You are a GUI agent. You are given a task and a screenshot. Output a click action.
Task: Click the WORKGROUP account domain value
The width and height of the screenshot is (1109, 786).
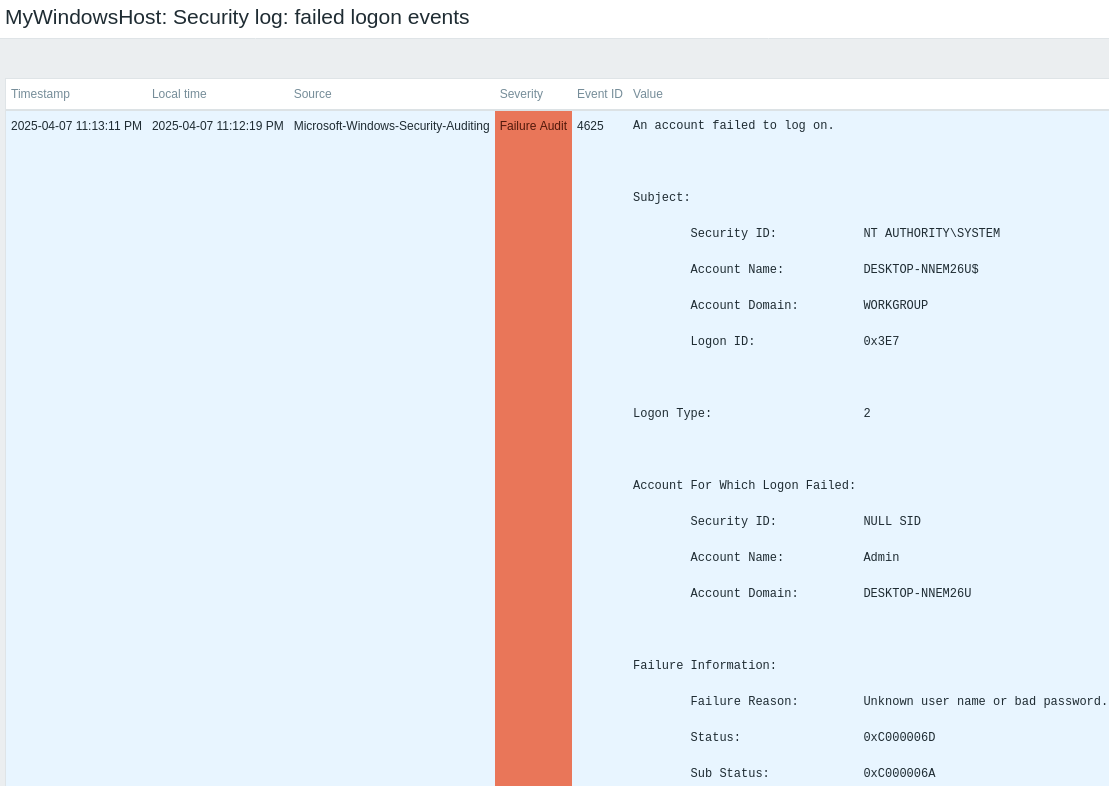pyautogui.click(x=895, y=306)
